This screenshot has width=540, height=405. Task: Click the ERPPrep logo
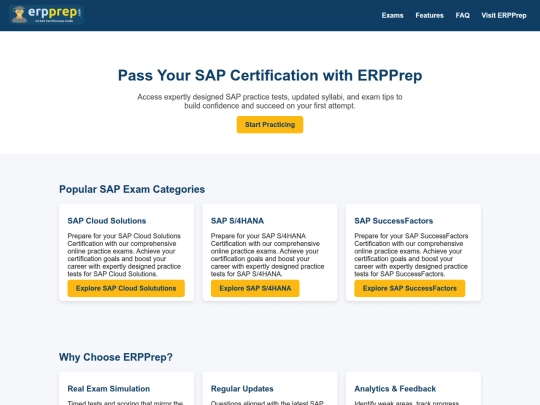(x=46, y=15)
